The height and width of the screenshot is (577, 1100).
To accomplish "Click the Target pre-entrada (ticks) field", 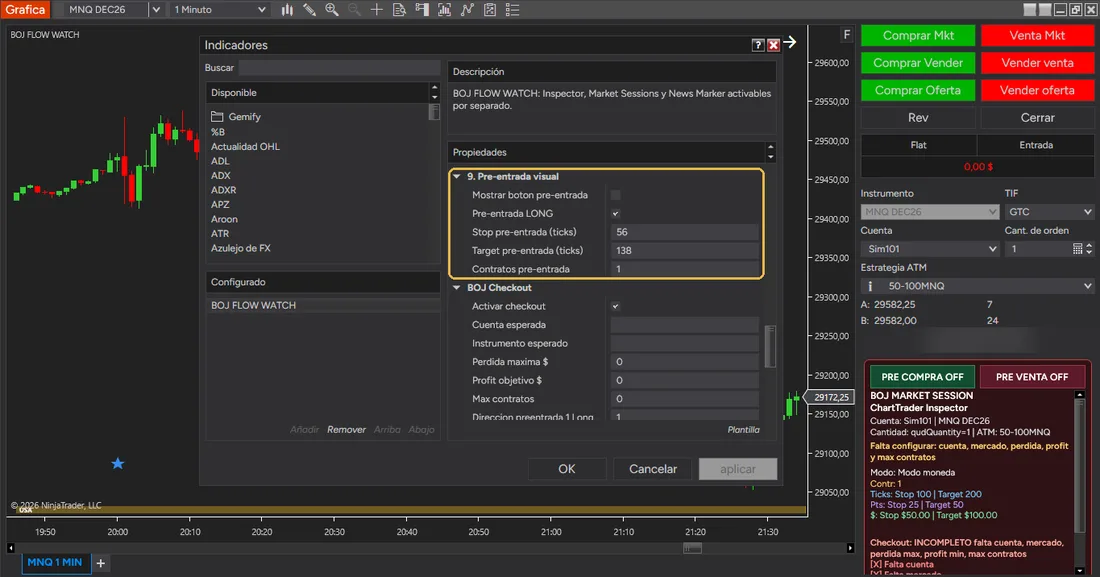I will click(684, 250).
